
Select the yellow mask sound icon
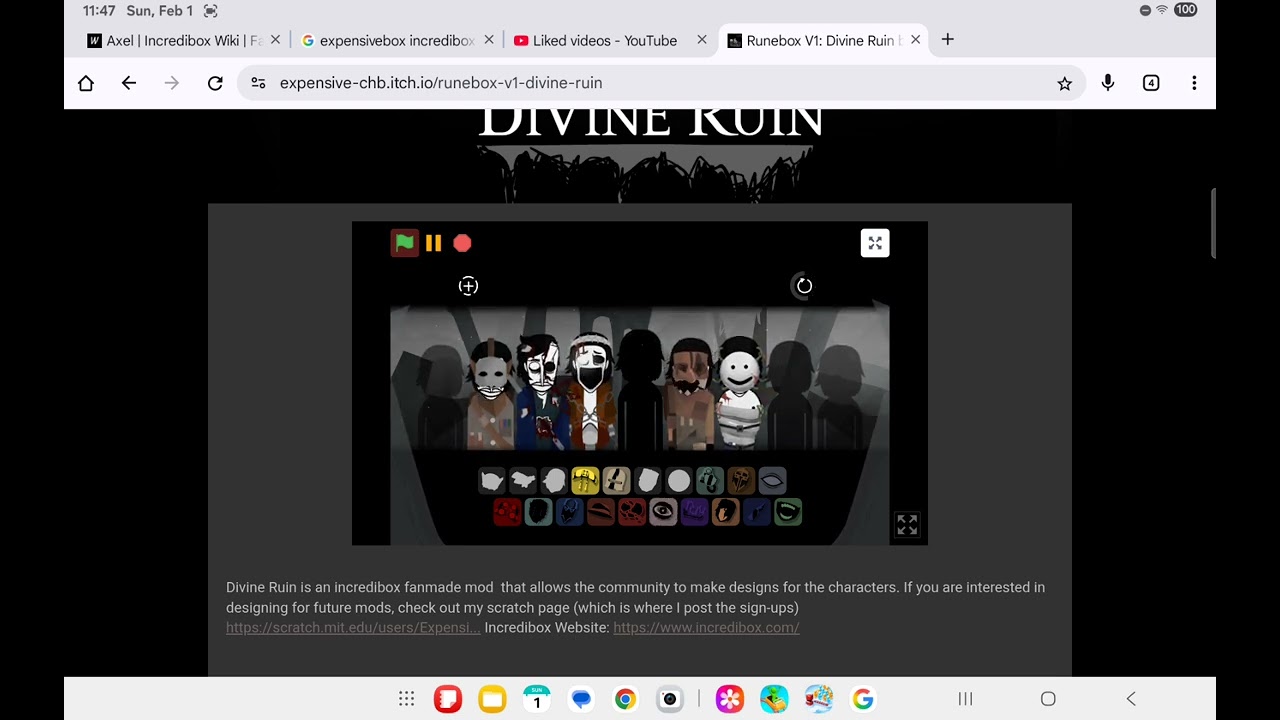585,481
